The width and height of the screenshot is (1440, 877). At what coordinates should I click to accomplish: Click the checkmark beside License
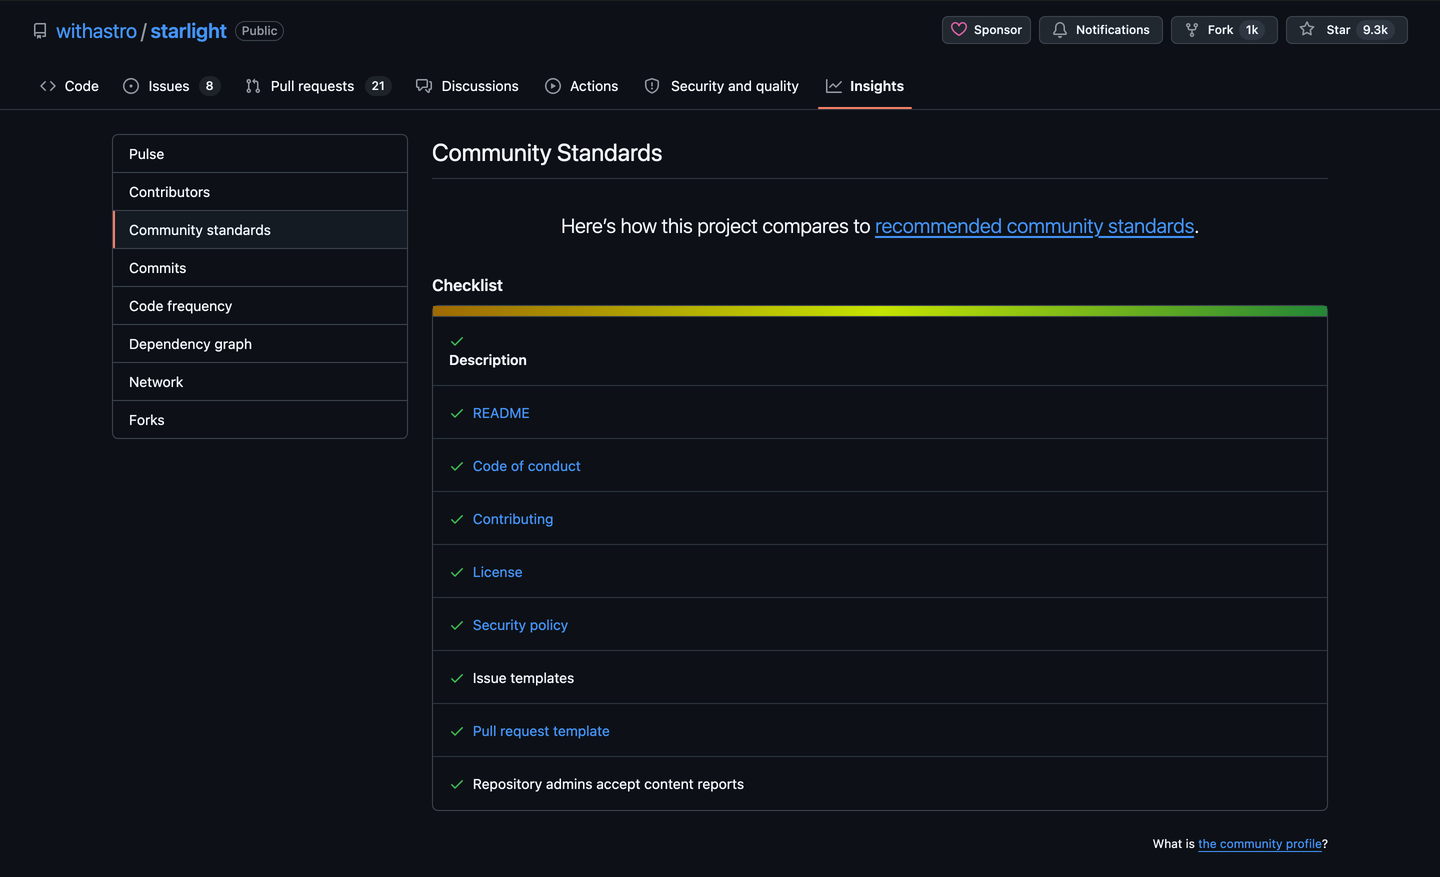point(457,572)
